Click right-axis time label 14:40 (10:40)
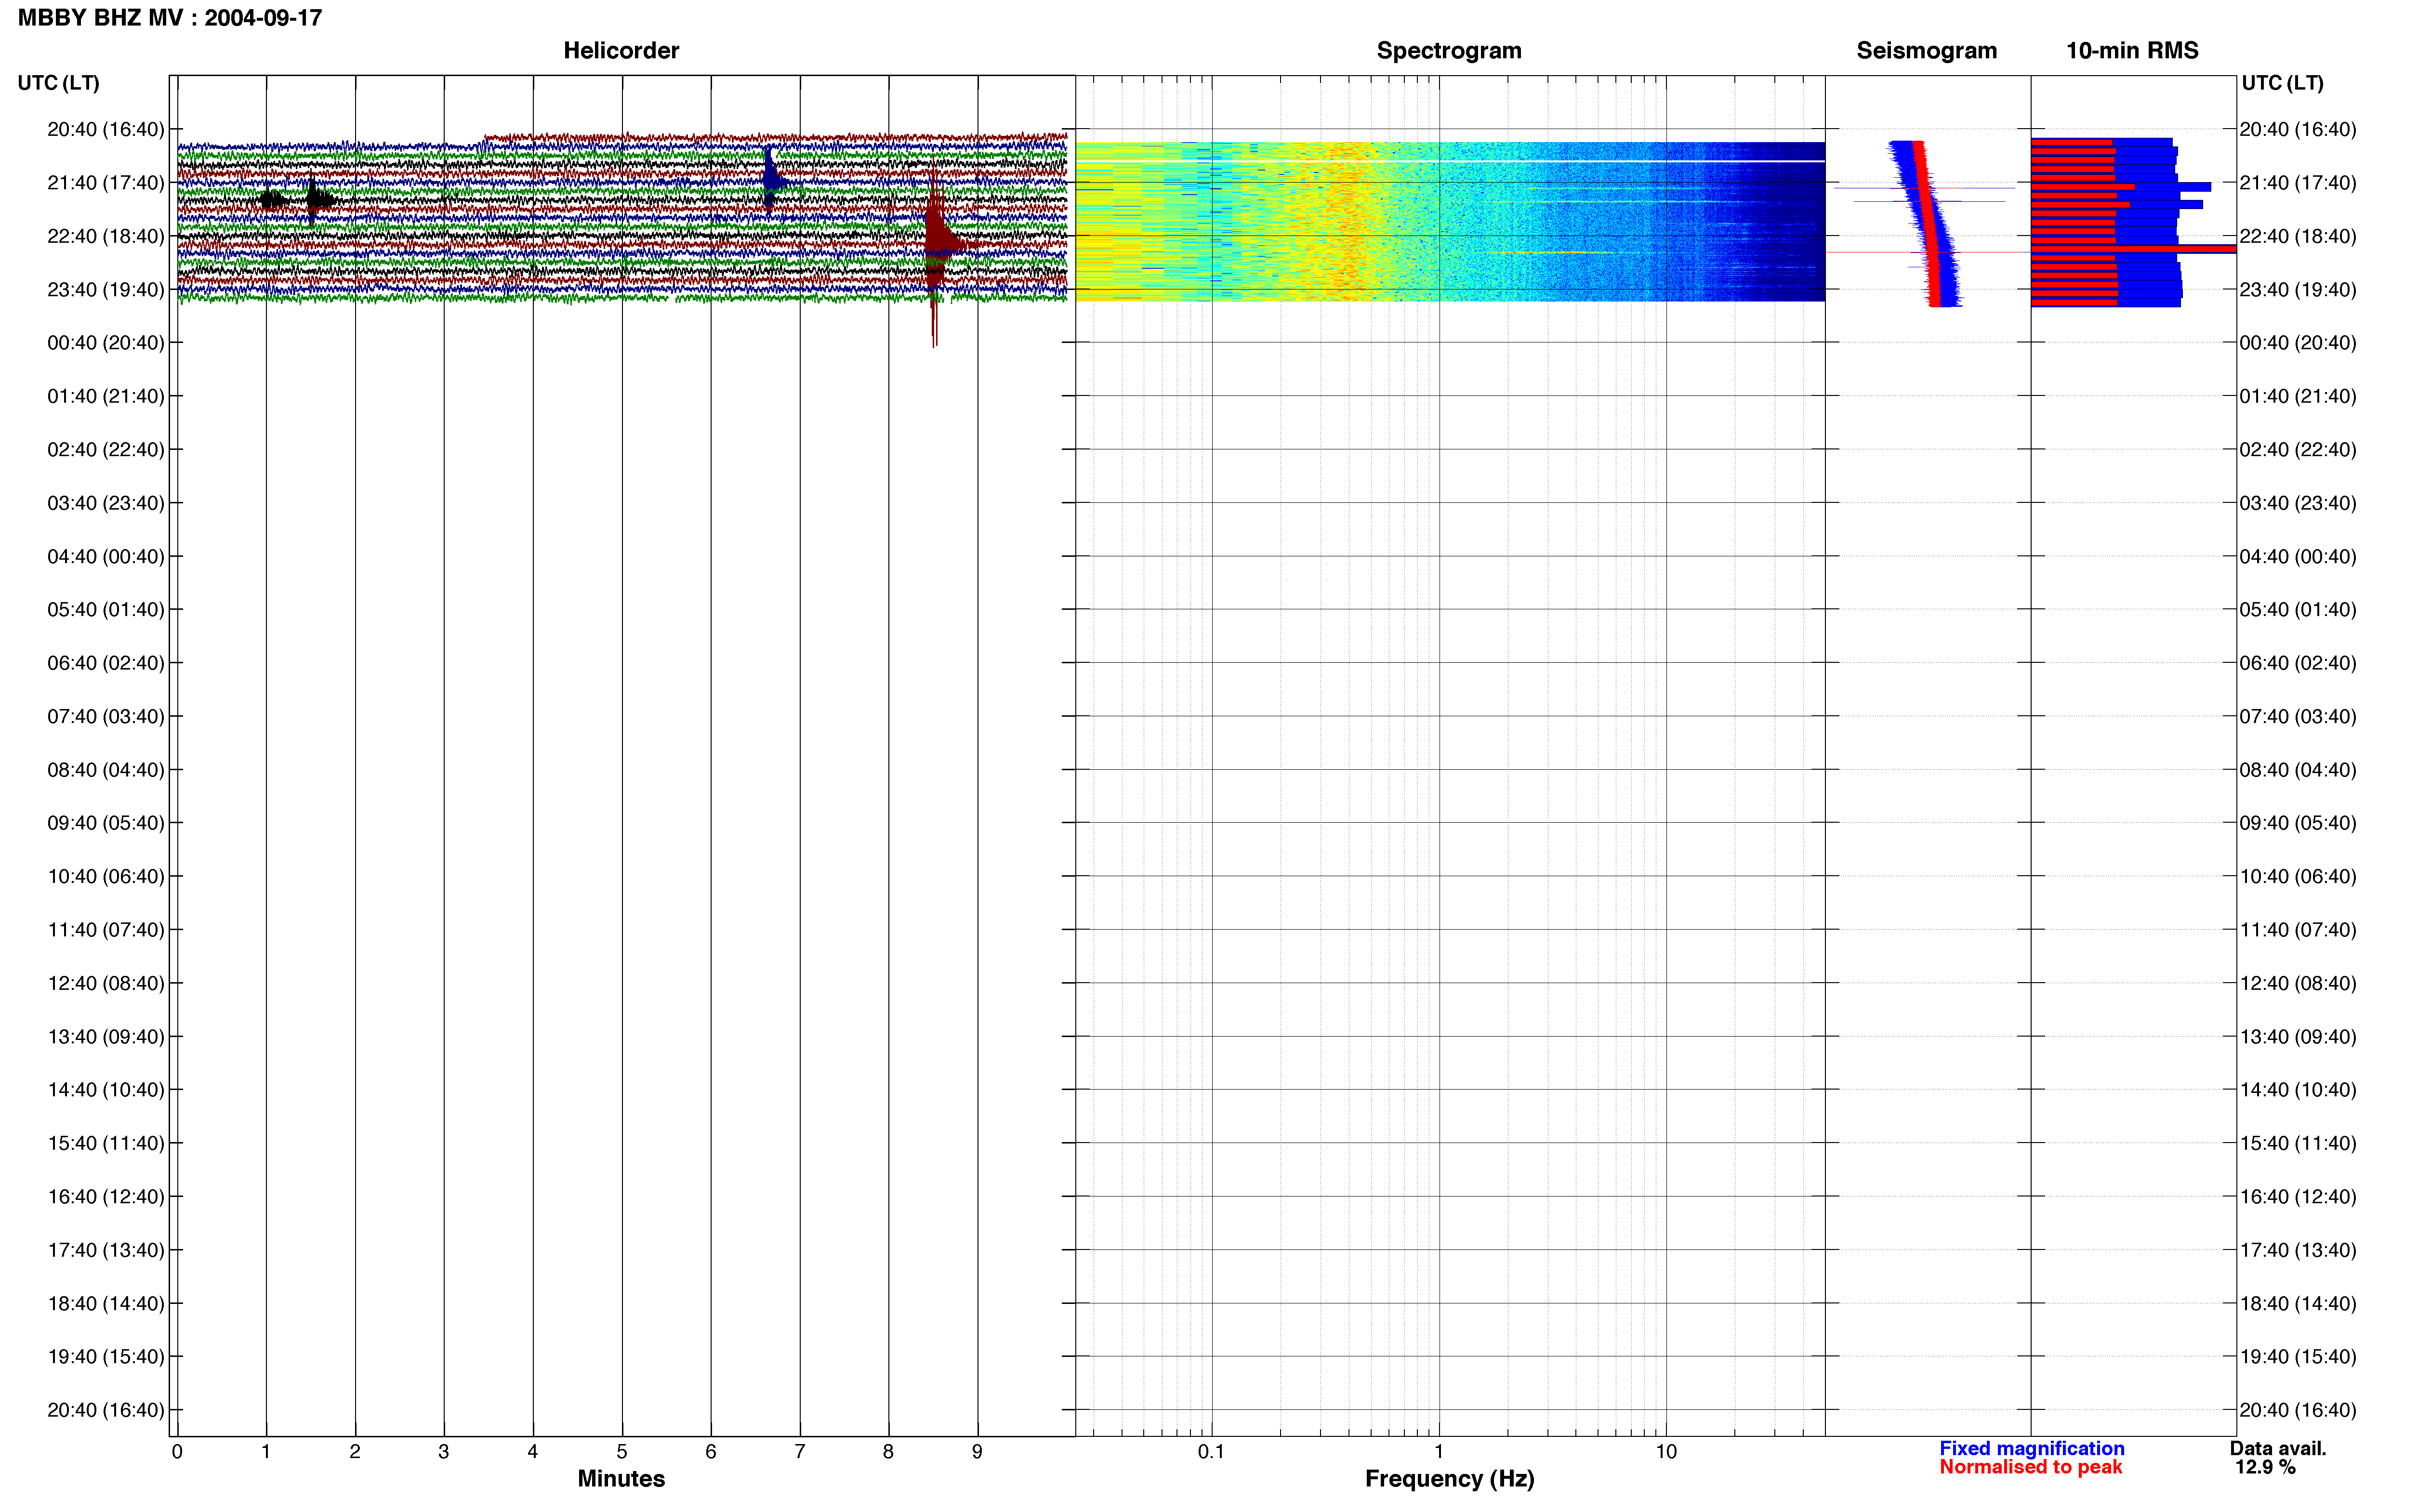The image size is (2418, 1512). point(2297,1090)
